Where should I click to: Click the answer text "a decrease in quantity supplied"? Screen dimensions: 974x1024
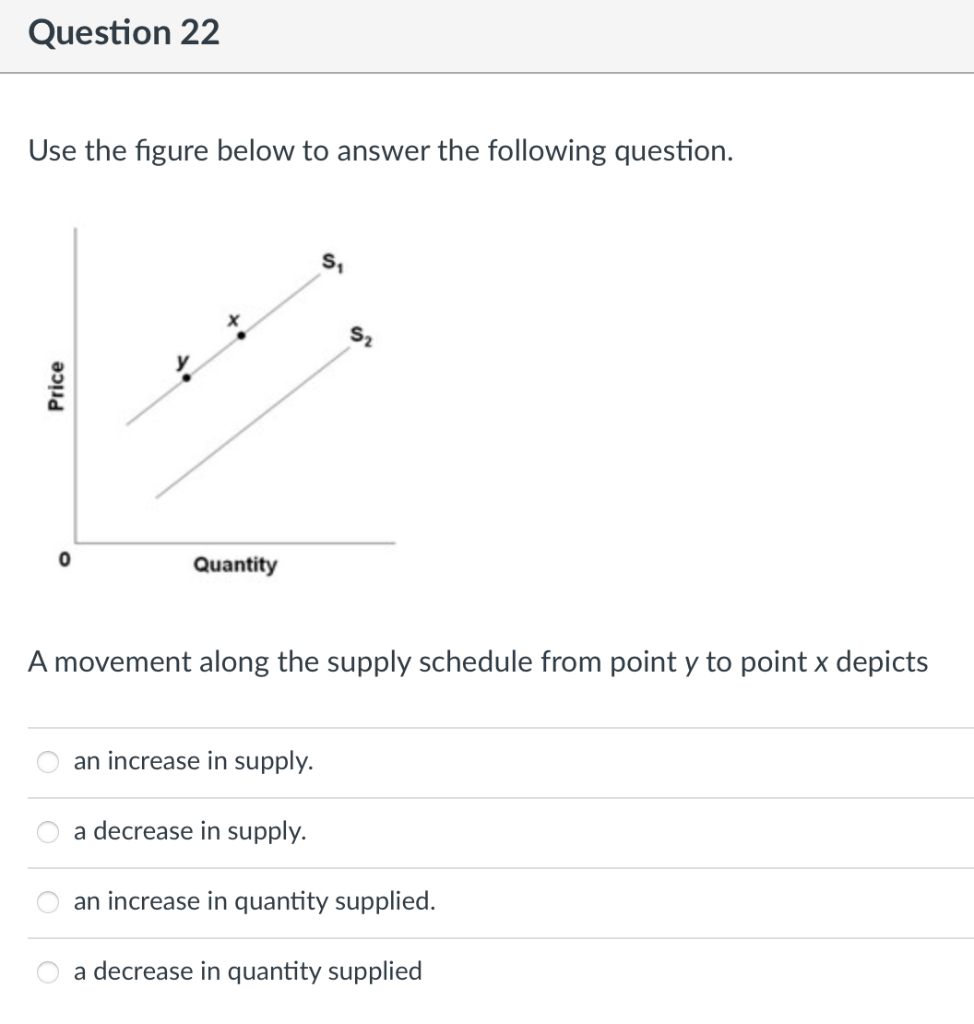tap(247, 971)
